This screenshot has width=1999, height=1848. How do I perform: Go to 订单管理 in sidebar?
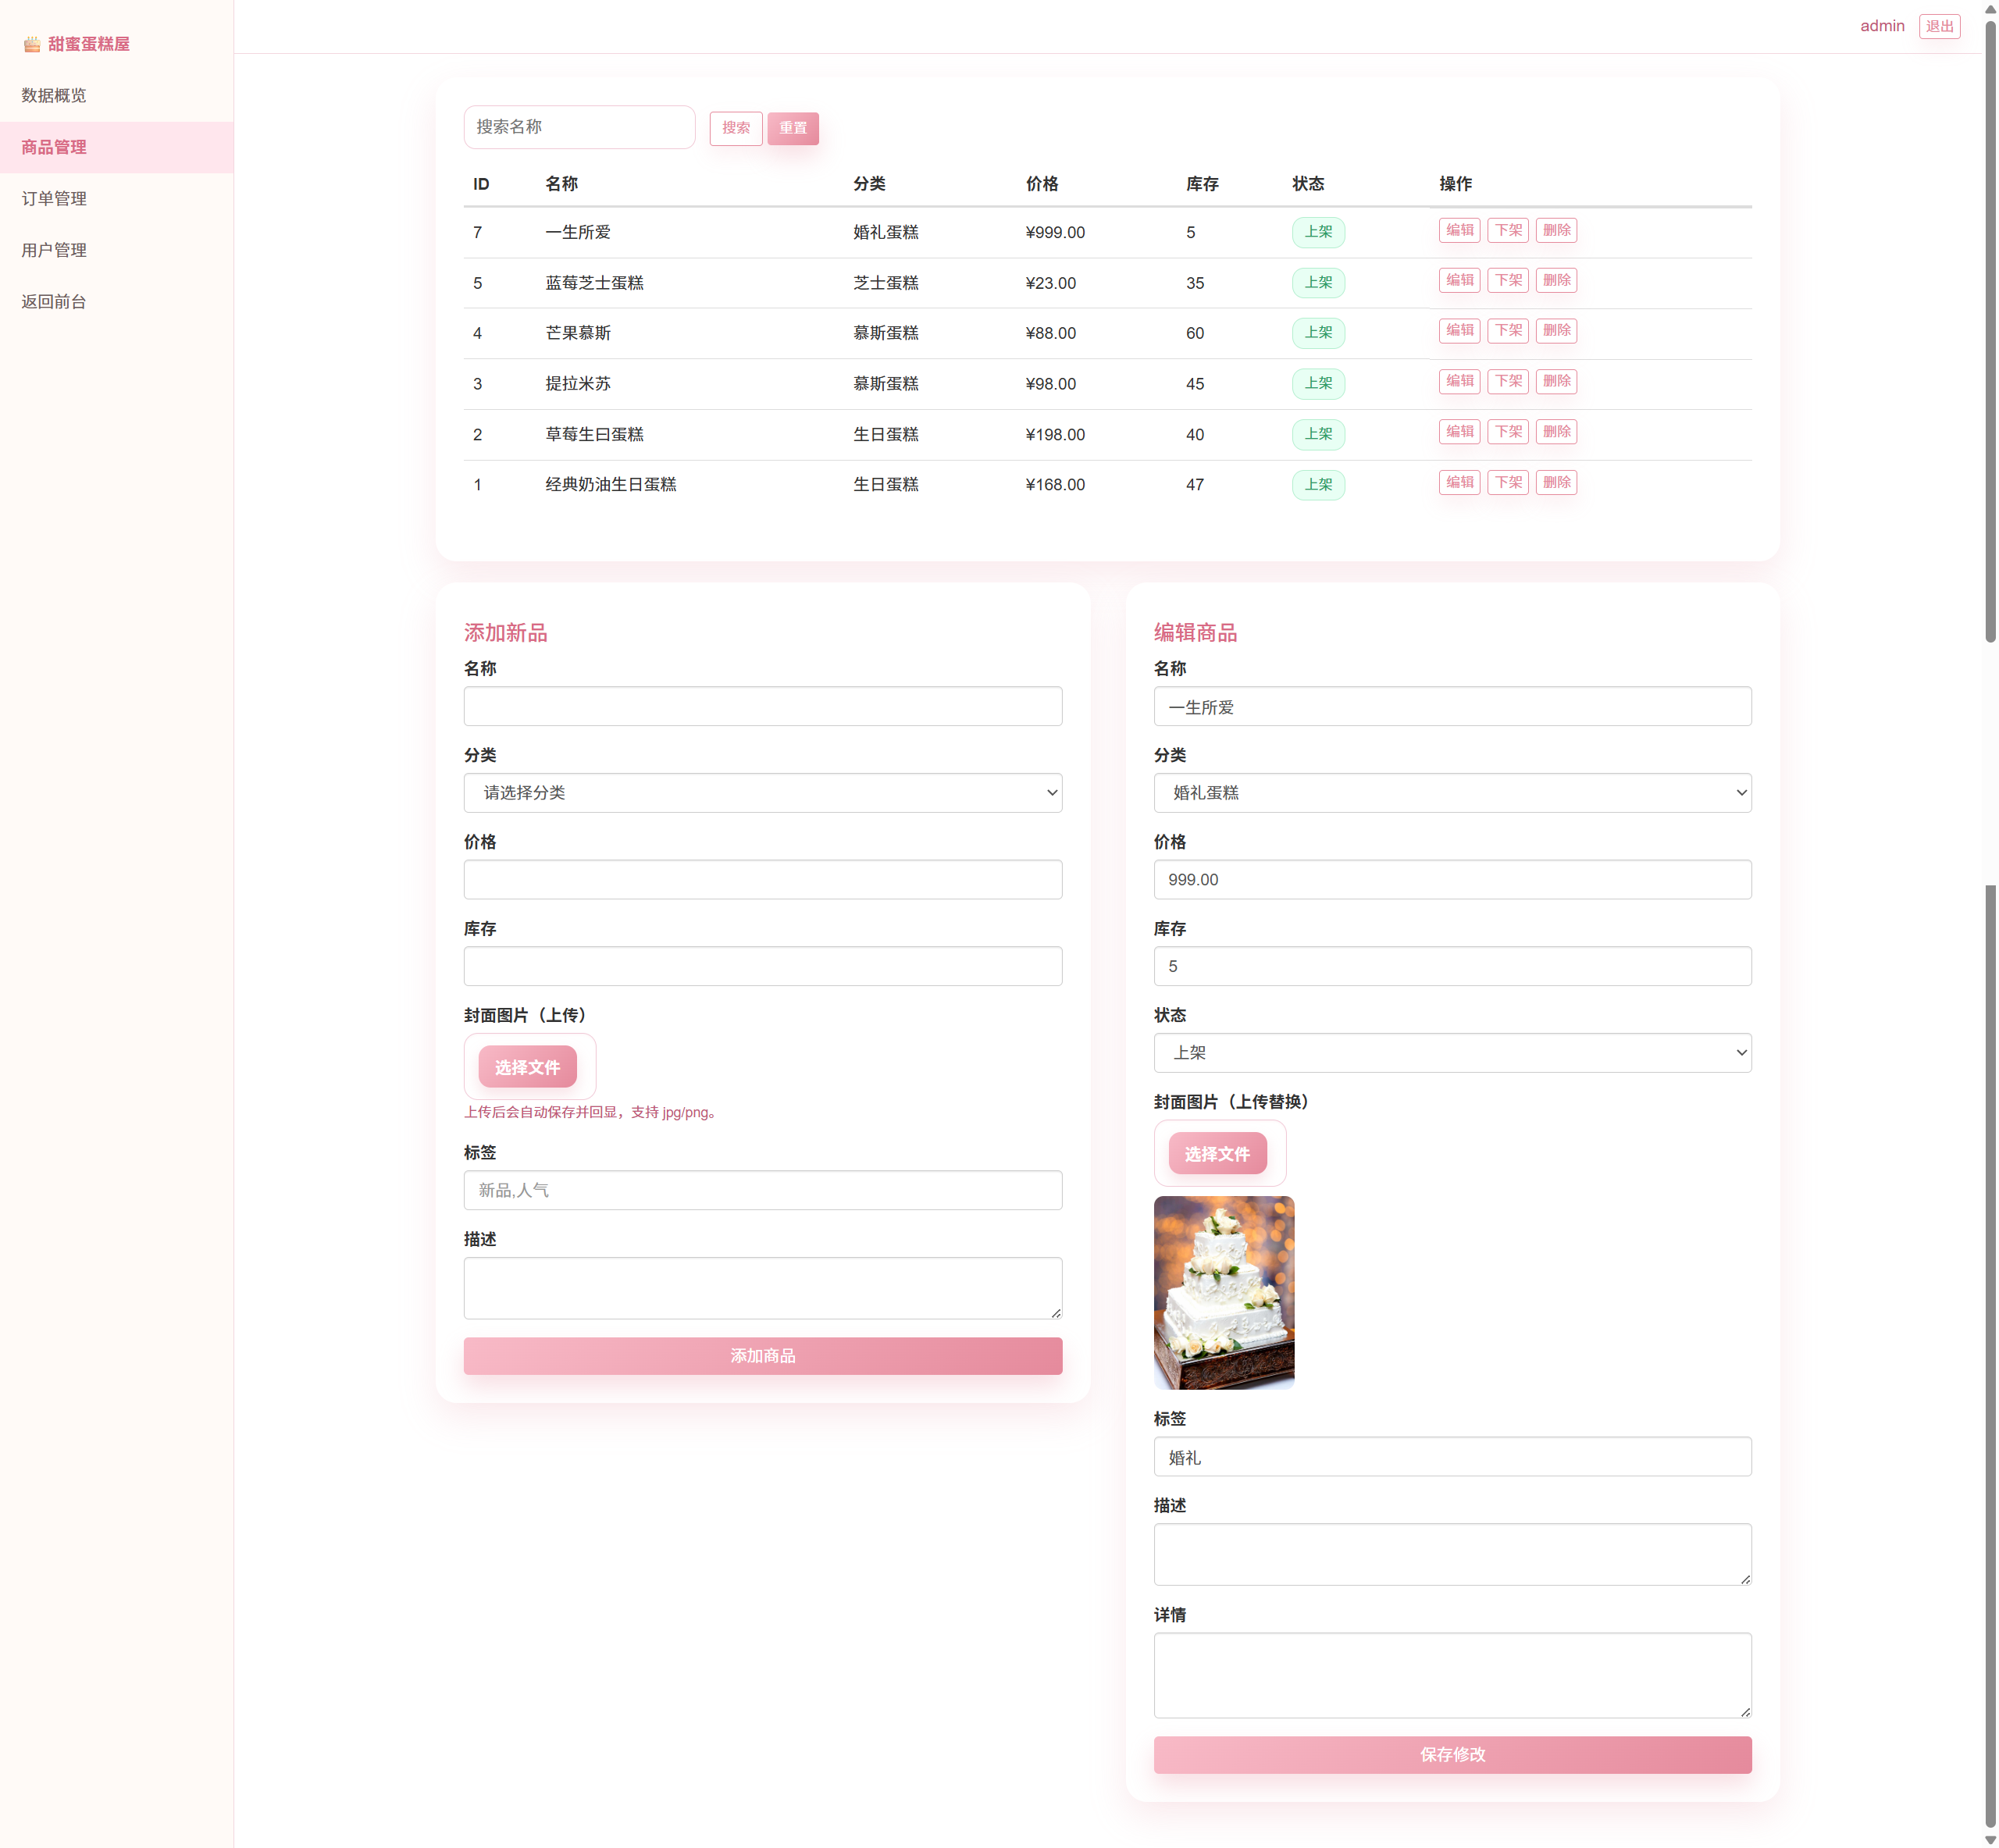(x=54, y=198)
